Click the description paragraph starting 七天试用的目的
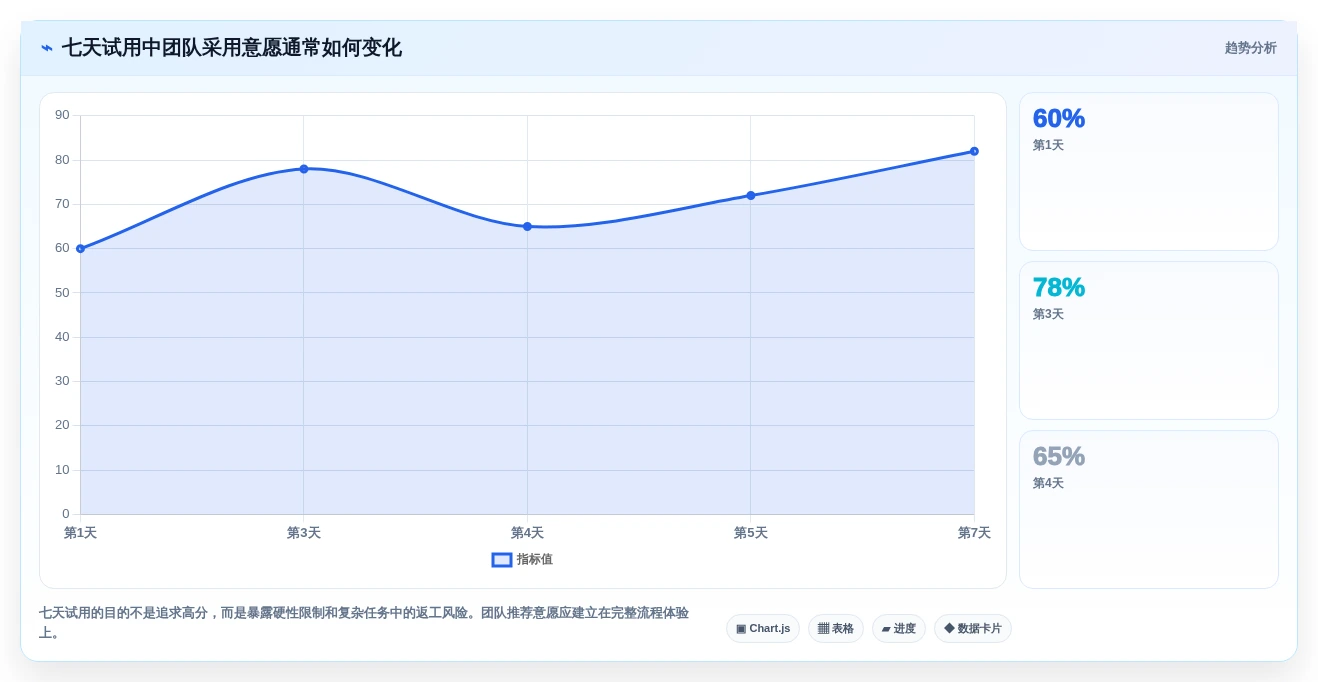1318x682 pixels. (x=364, y=623)
